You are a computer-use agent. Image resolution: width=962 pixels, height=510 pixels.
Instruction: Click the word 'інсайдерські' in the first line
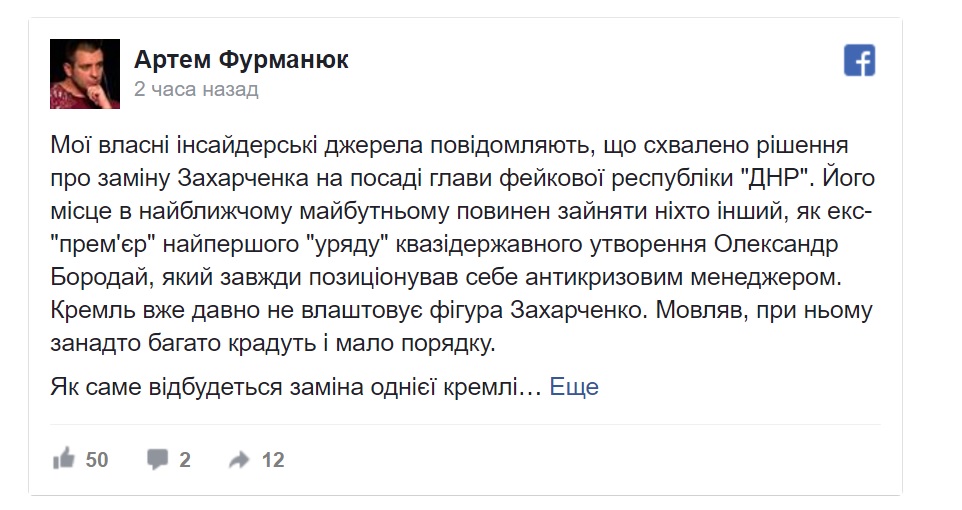247,145
